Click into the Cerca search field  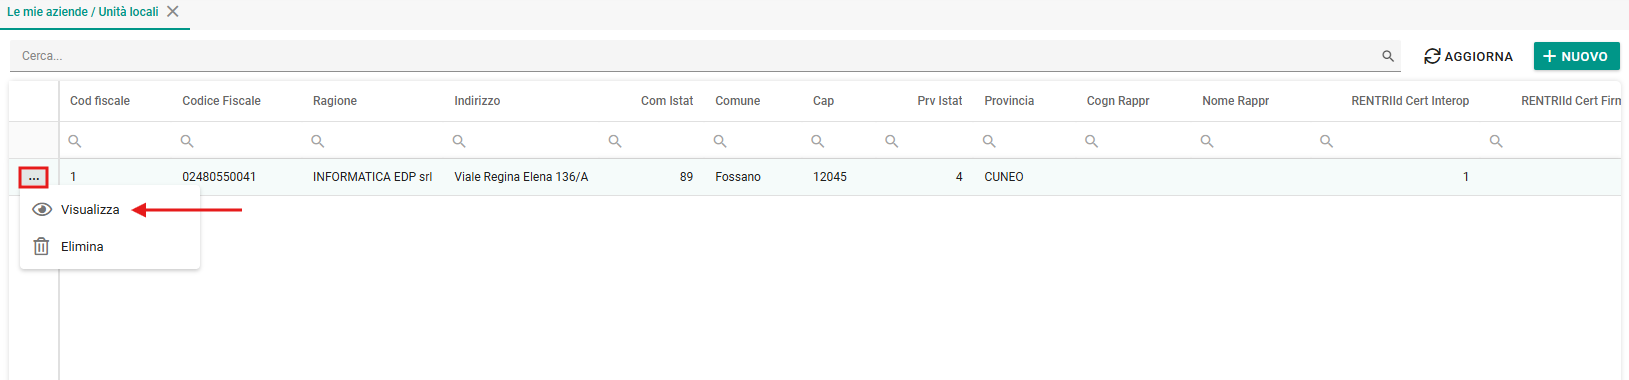click(x=695, y=56)
